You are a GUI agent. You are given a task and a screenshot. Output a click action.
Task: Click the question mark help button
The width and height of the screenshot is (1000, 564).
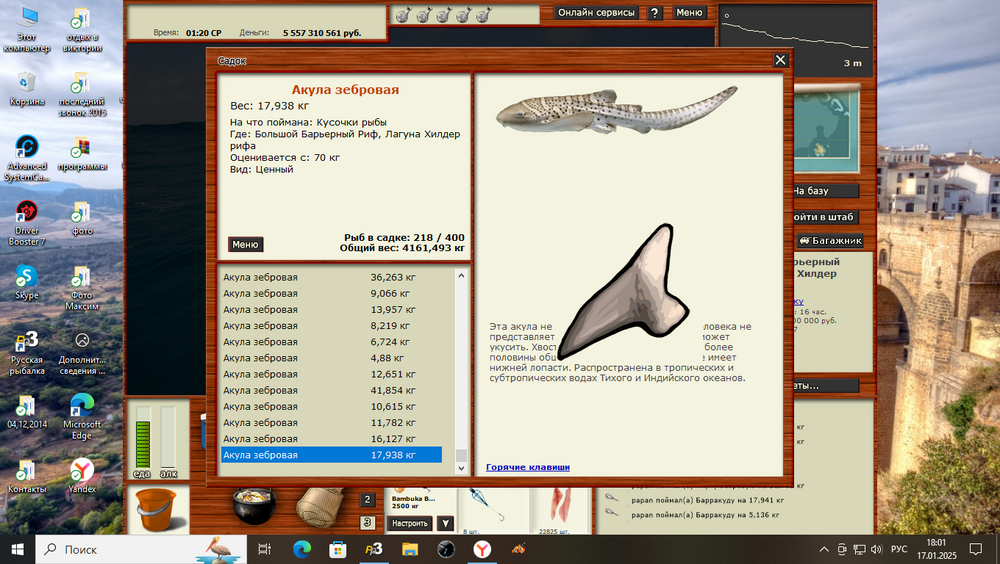coord(654,13)
